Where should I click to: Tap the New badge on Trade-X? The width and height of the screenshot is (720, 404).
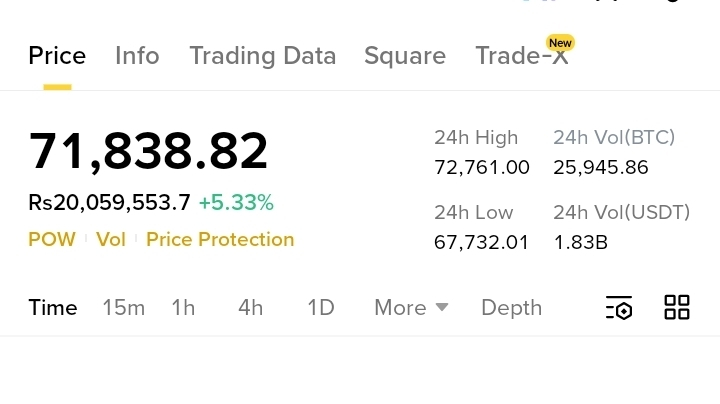tap(560, 43)
